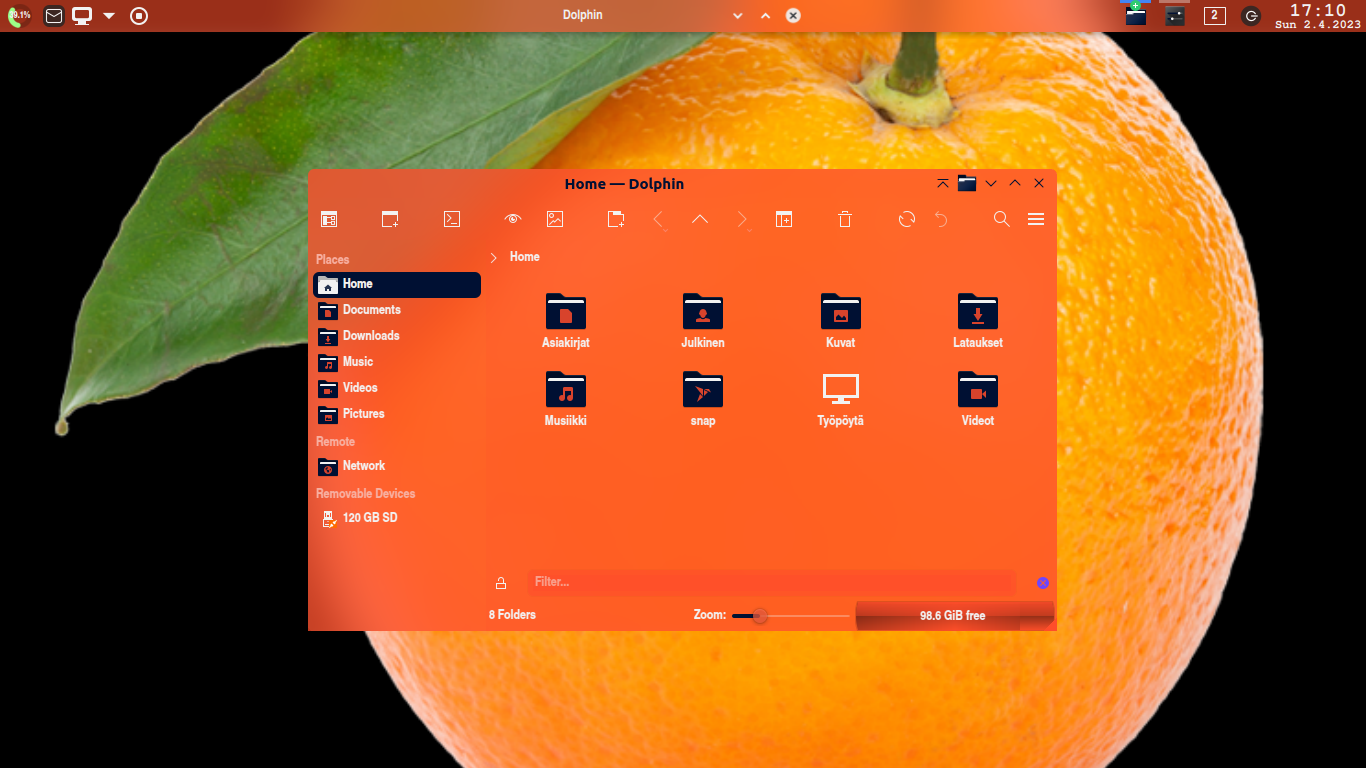
Task: Open the mail icon in top panel
Action: pyautogui.click(x=54, y=16)
